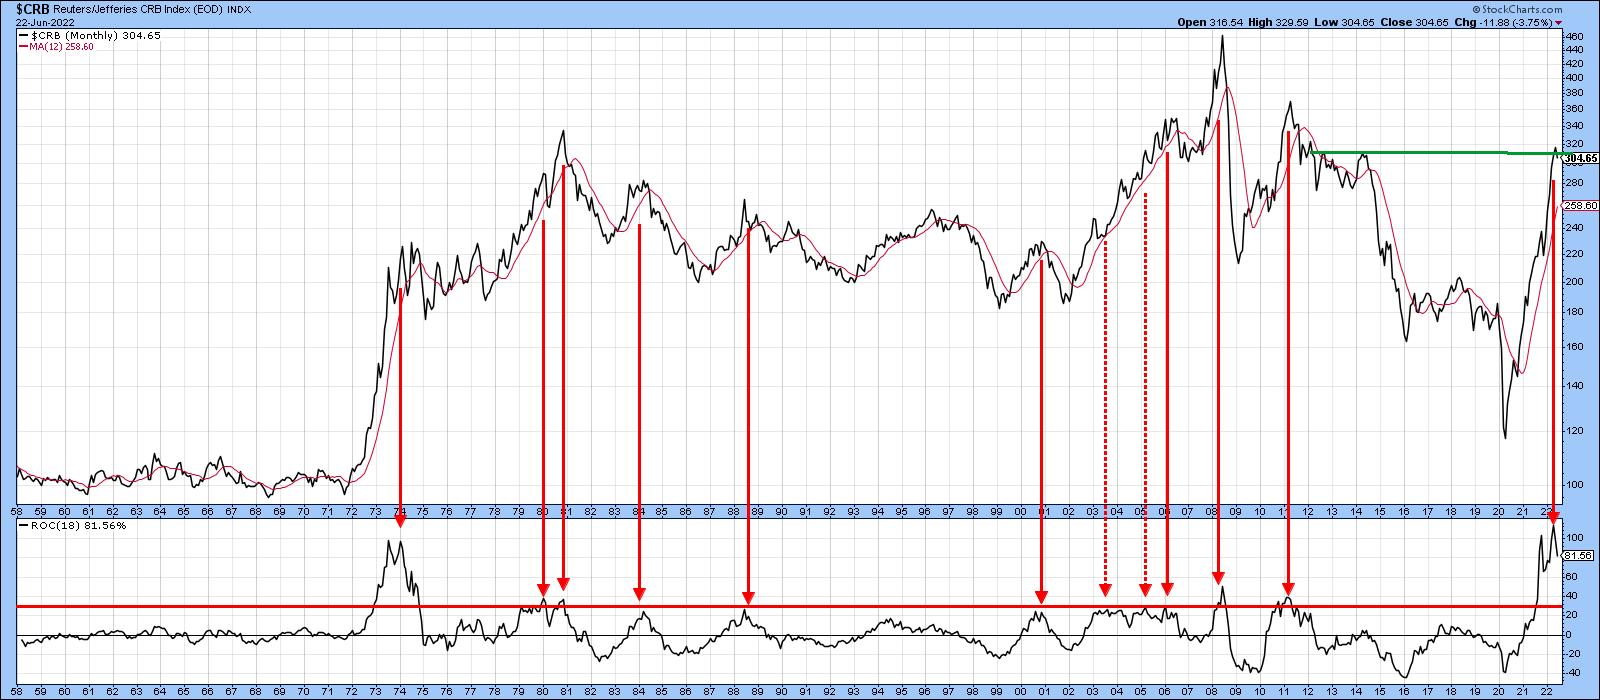The width and height of the screenshot is (1600, 700).
Task: Click the Open 316.54 value
Action: [1208, 22]
